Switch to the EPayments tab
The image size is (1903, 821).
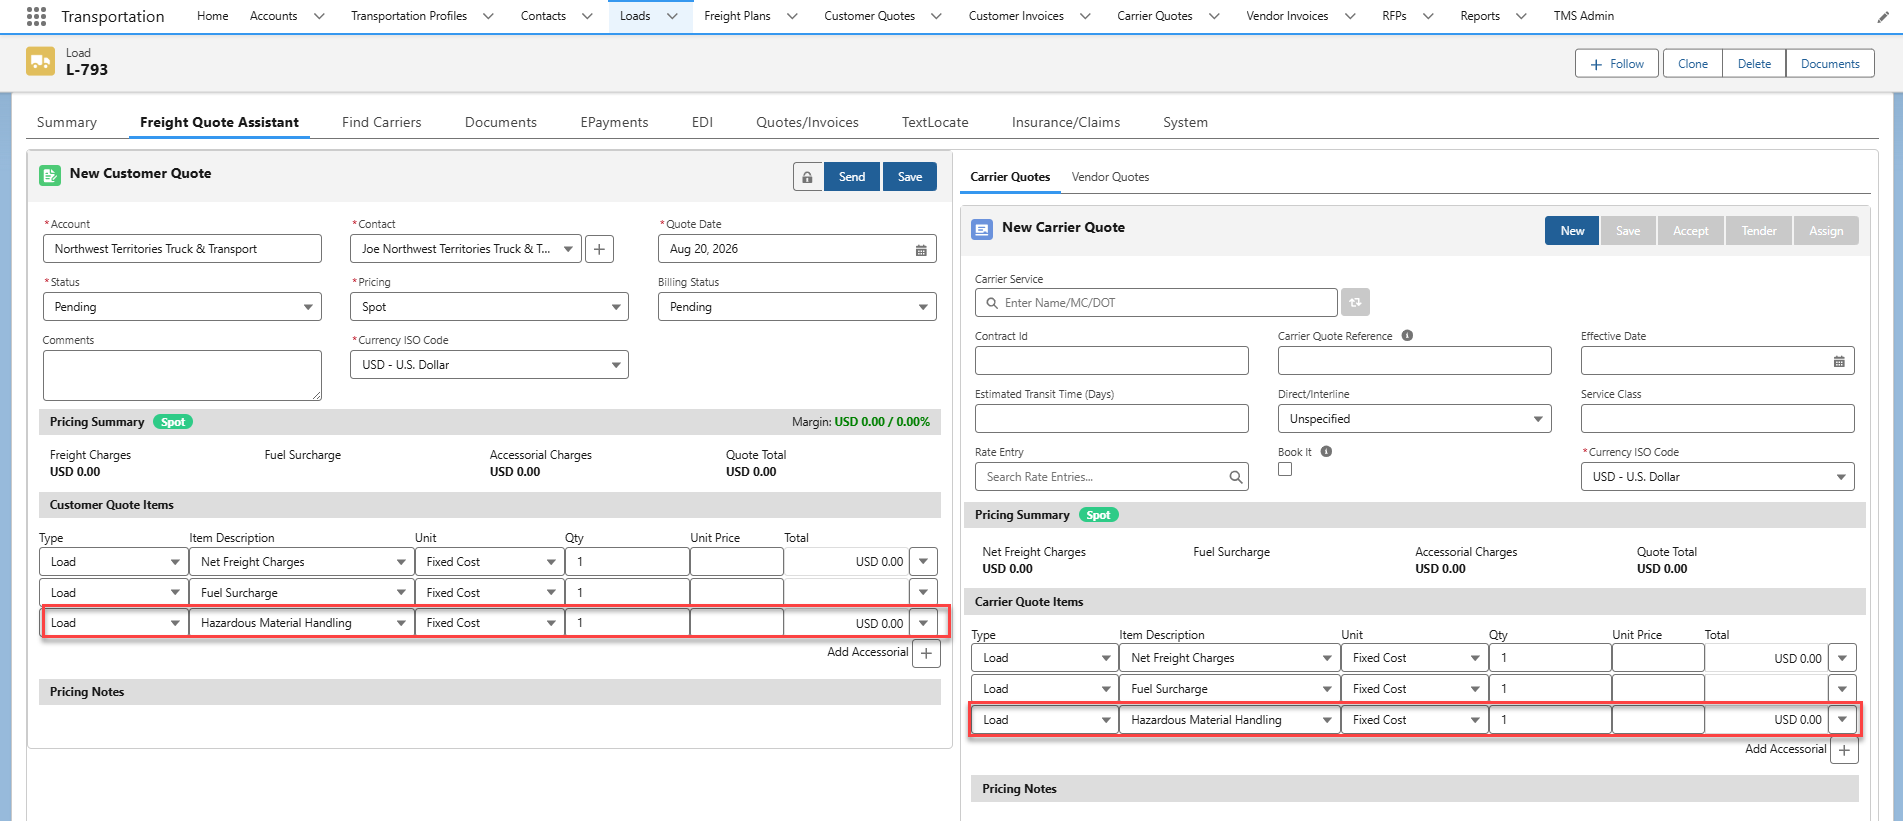(x=614, y=122)
